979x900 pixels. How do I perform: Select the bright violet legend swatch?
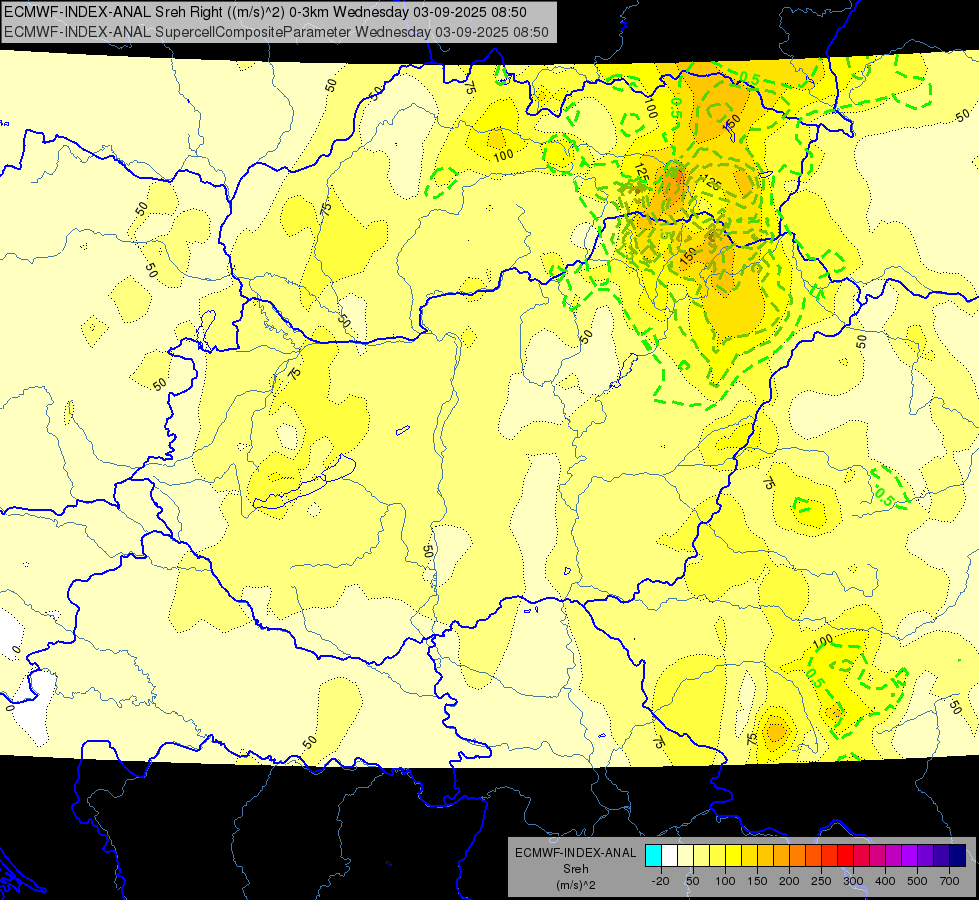[910, 855]
